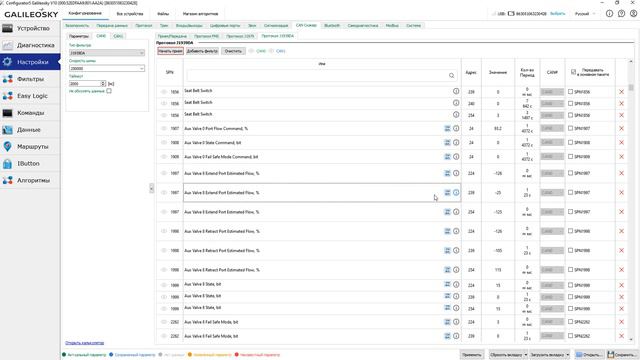Screen dimensions: 640x360
Task: Open the Данные sidebar icon
Action: [7, 130]
